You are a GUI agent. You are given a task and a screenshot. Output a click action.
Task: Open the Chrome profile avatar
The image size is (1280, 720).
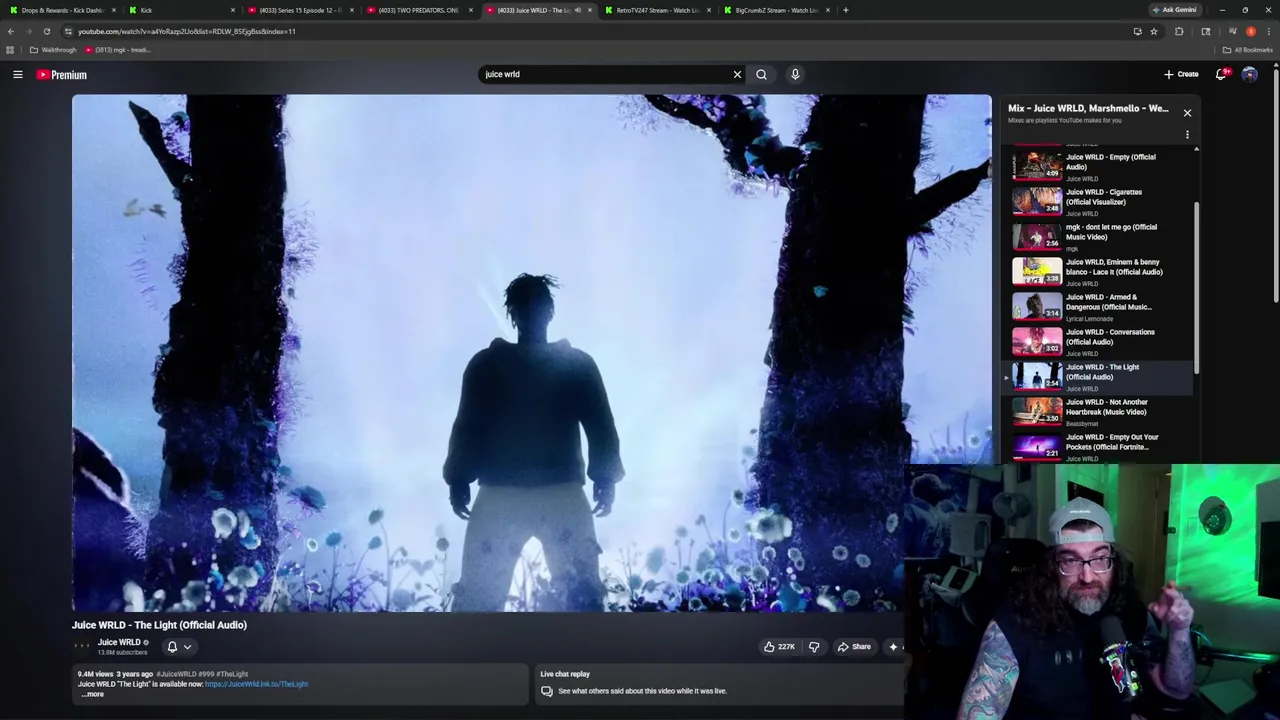click(1251, 31)
